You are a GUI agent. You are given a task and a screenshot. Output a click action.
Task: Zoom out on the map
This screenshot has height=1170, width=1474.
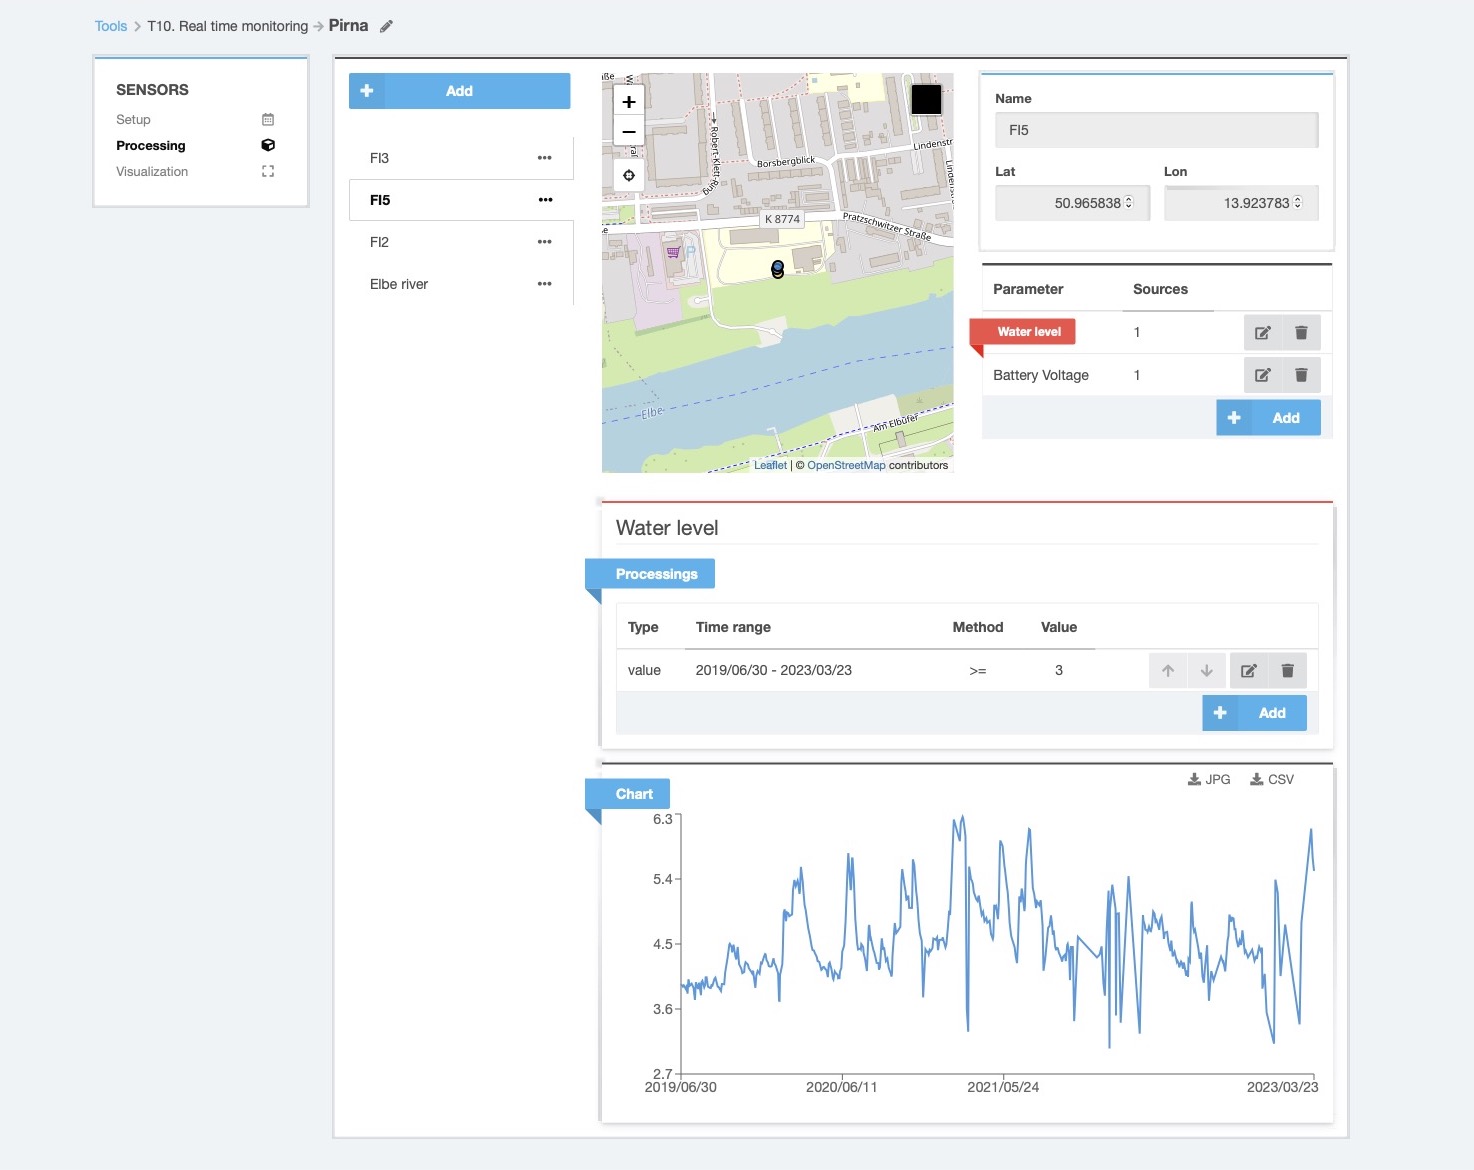point(629,131)
